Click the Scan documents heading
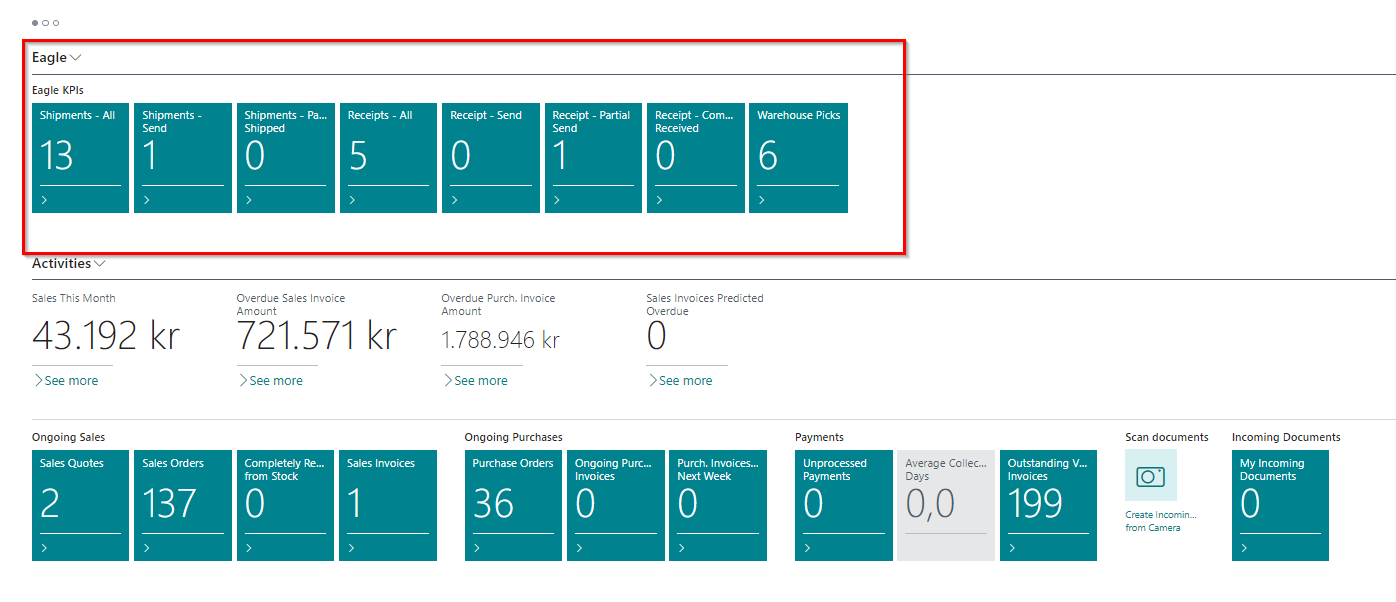This screenshot has width=1396, height=602. point(1166,437)
